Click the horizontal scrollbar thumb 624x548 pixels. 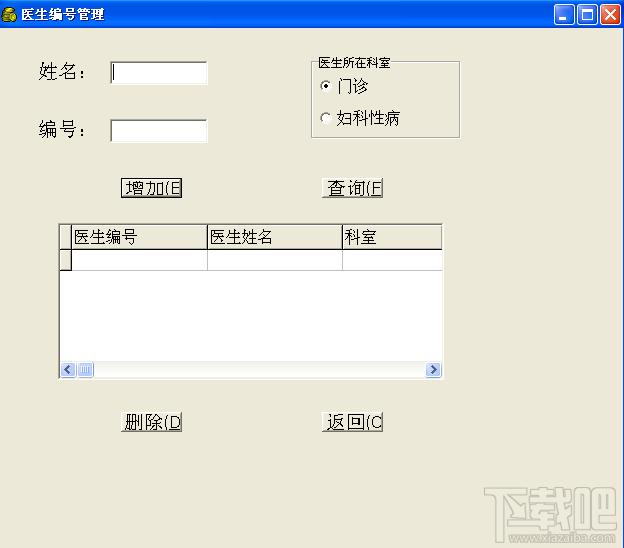point(85,370)
